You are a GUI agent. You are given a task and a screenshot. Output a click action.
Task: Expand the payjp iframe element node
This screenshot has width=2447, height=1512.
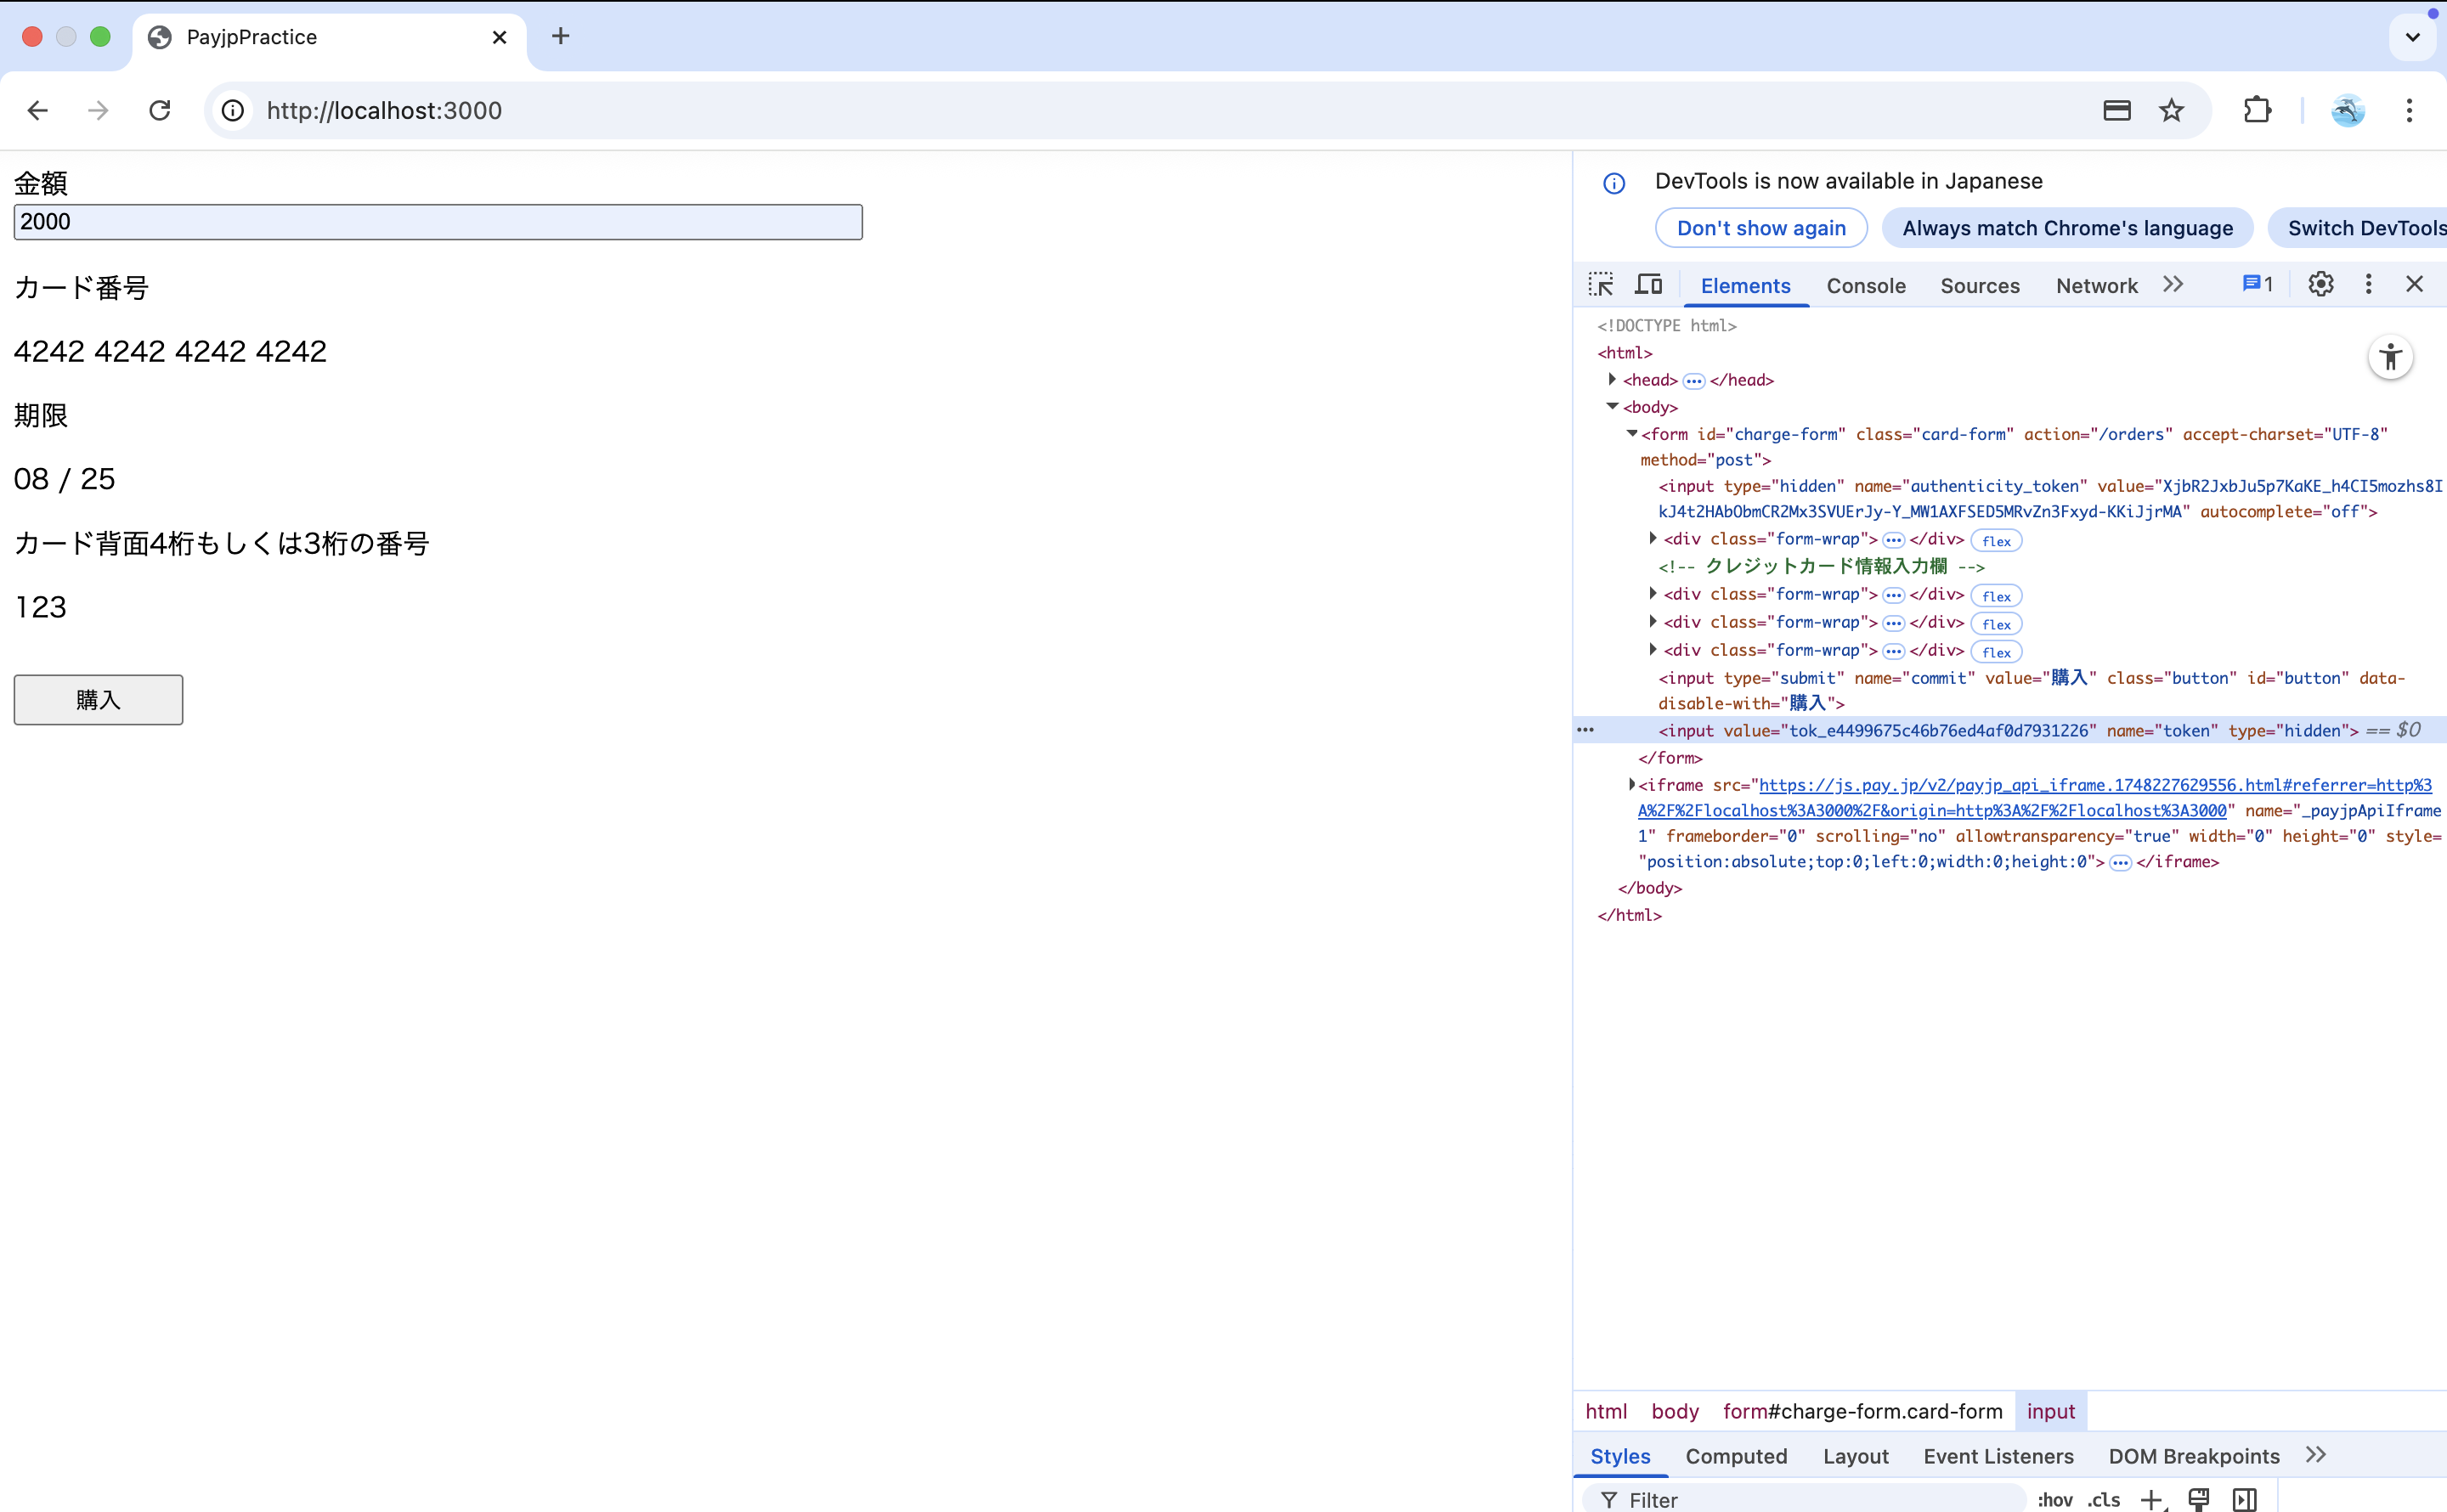(x=1631, y=785)
